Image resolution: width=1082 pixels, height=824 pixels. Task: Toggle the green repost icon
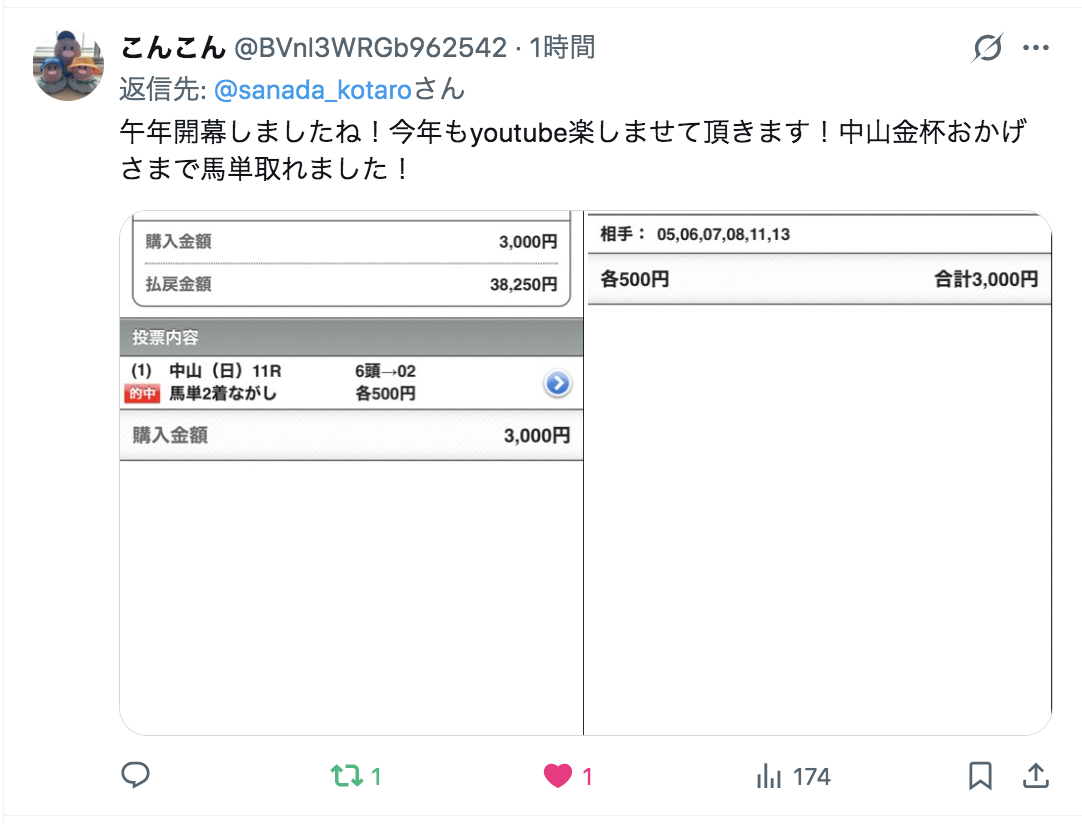[346, 776]
